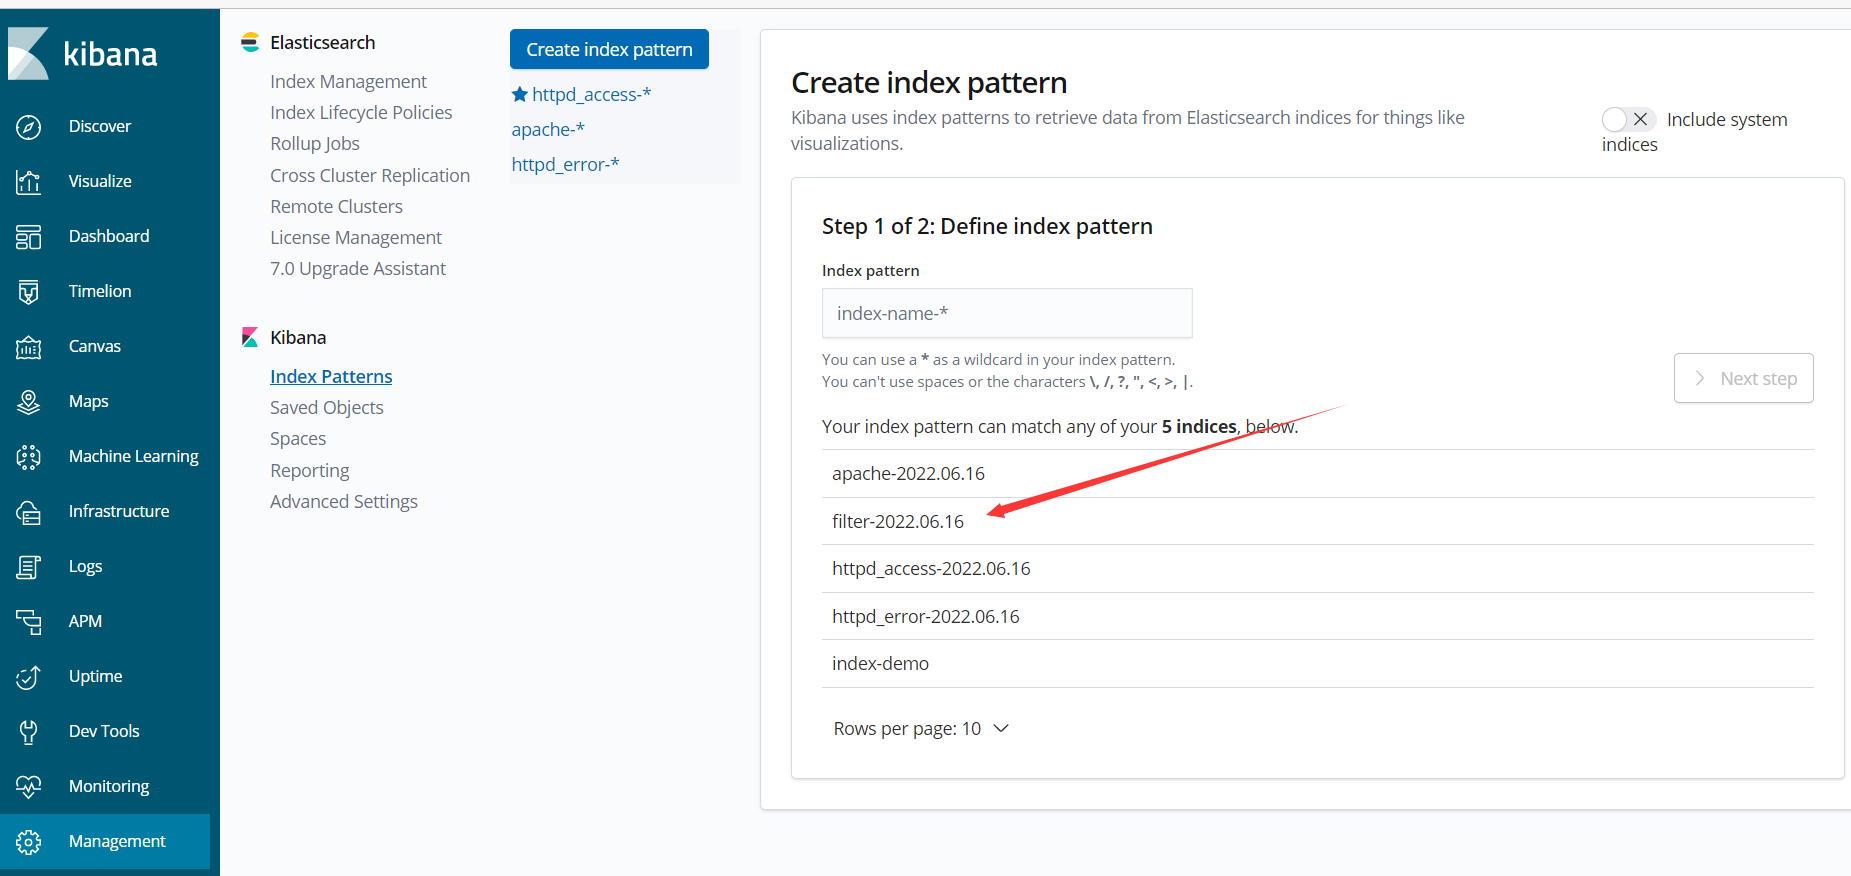Expand the Rows per page dropdown

pos(921,729)
